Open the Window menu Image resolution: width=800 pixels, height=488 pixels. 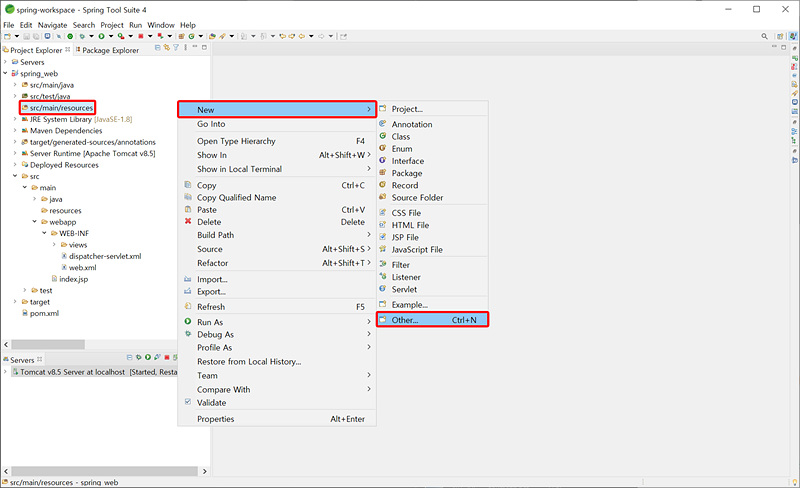coord(161,25)
